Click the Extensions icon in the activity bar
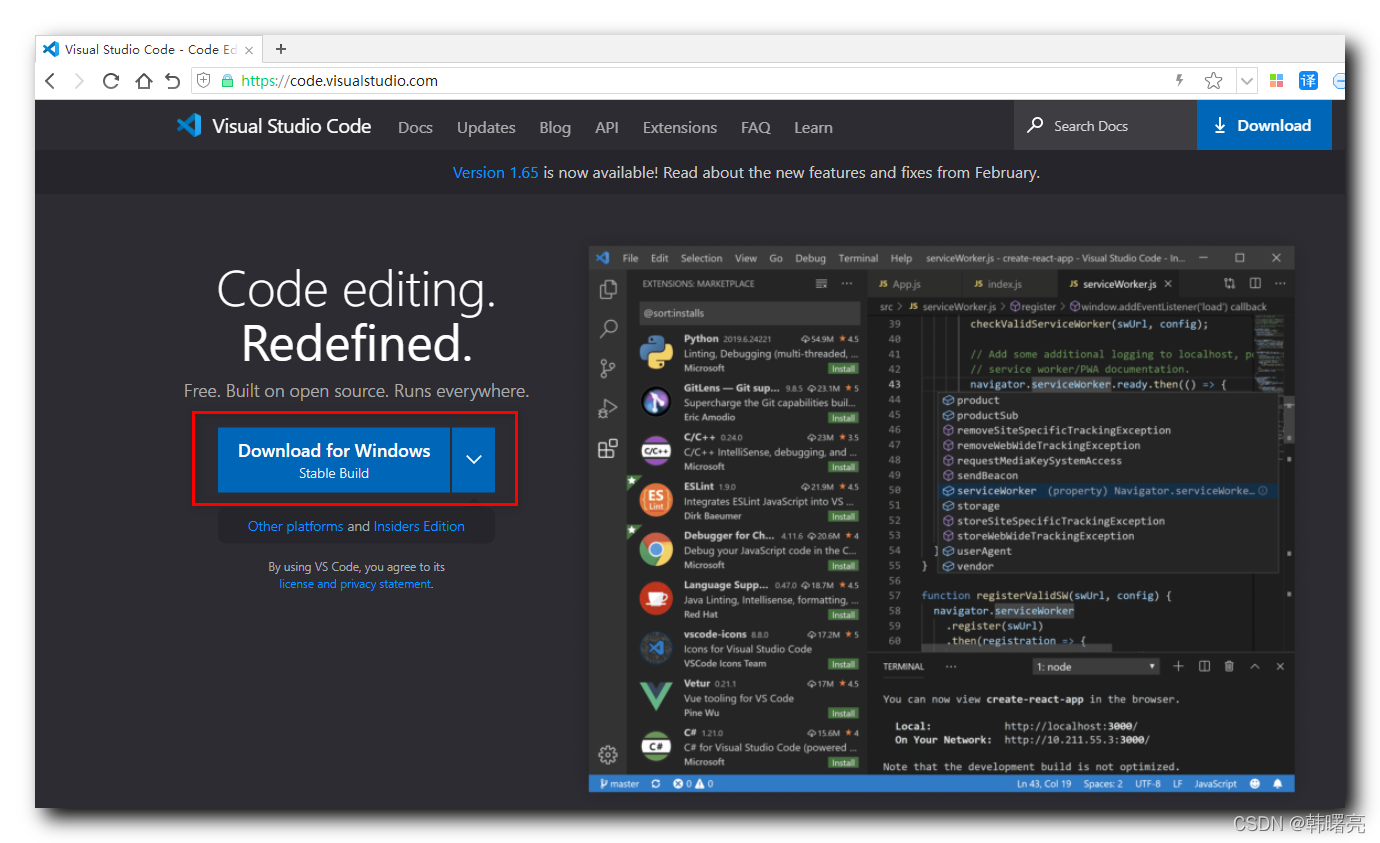 click(x=608, y=449)
